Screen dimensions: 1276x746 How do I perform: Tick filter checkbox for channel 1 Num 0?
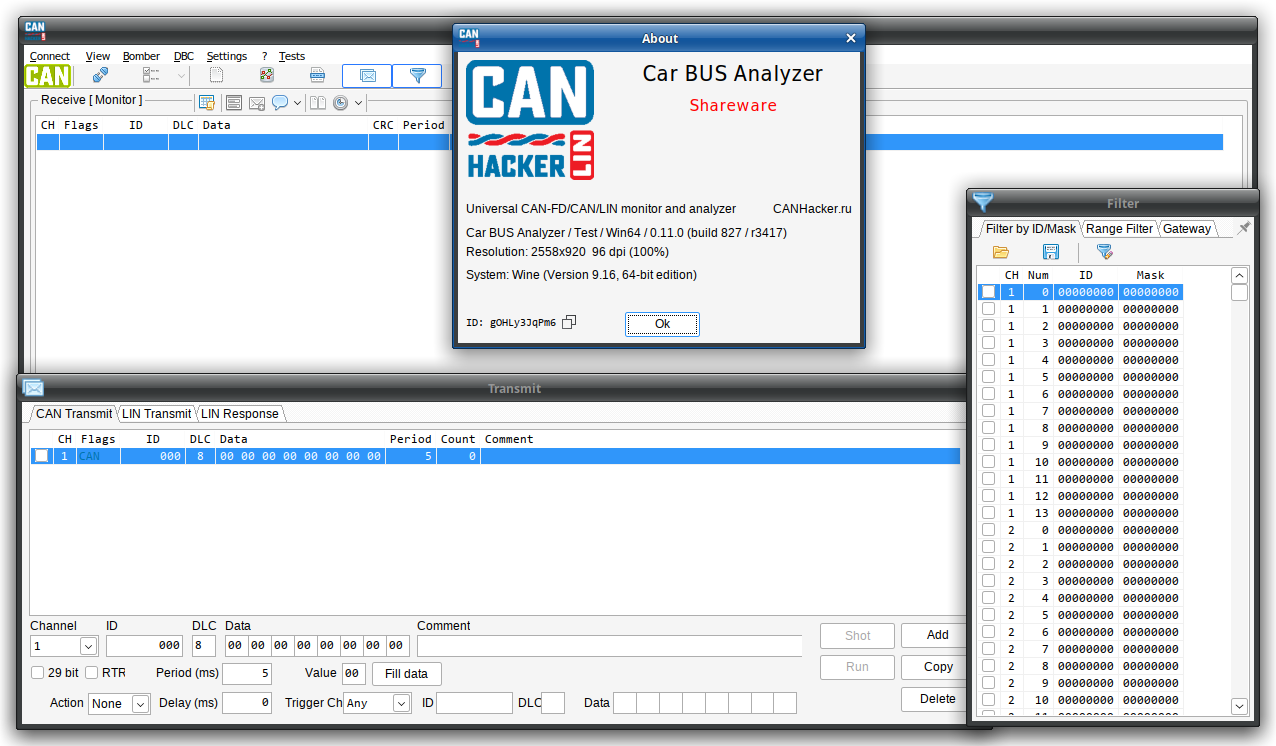pyautogui.click(x=988, y=292)
